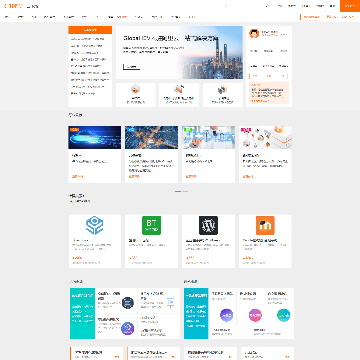
Task: Click the outlined button on the city banner
Action: point(131,67)
